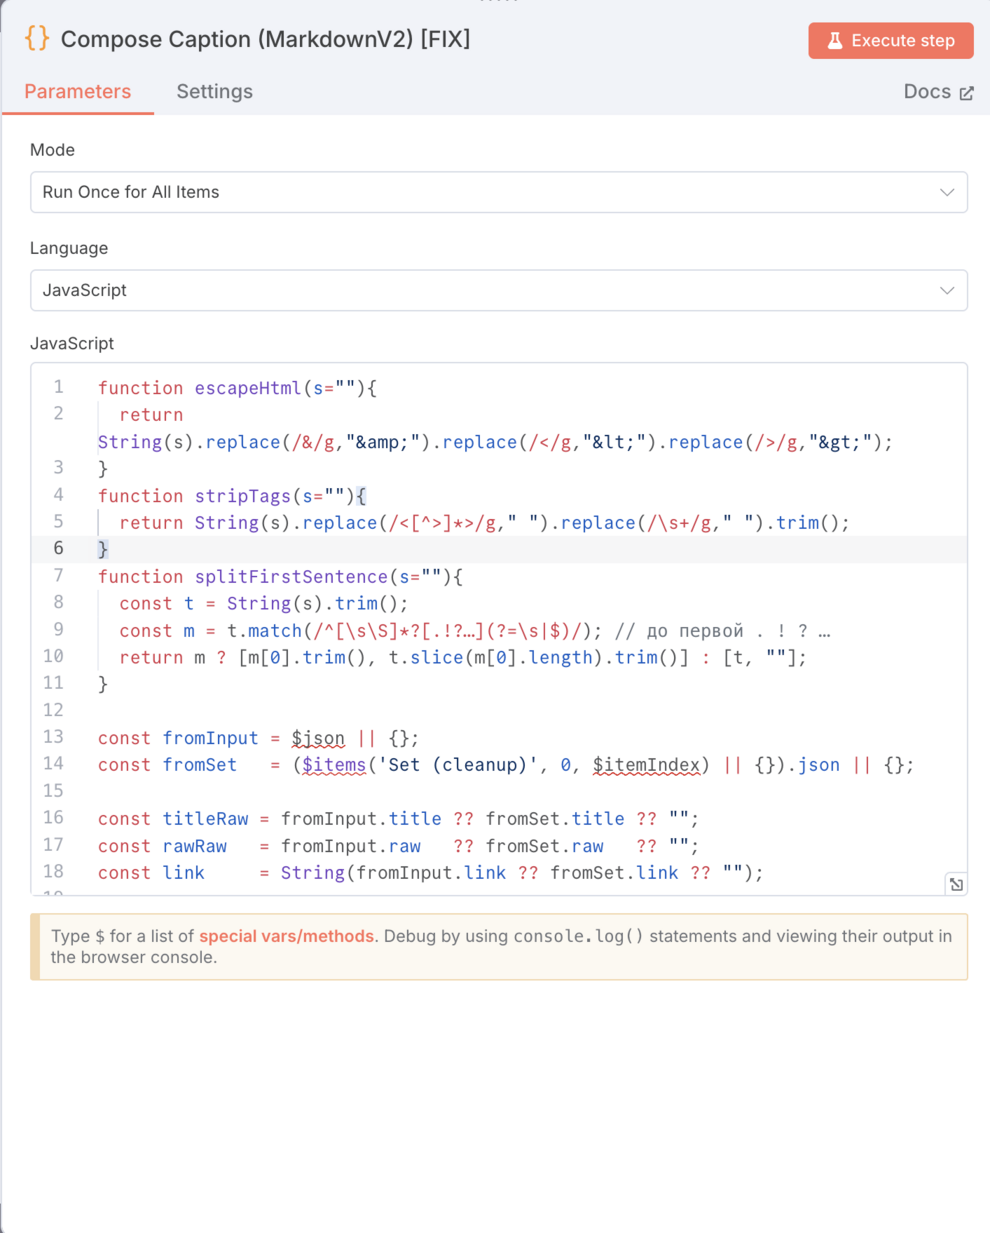This screenshot has height=1233, width=990.
Task: Open the special vars/methods link
Action: pyautogui.click(x=286, y=937)
